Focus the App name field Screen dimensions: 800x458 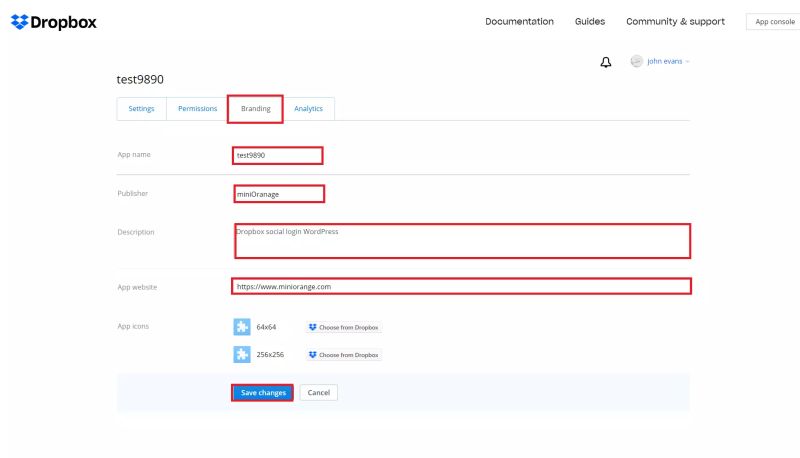click(278, 156)
